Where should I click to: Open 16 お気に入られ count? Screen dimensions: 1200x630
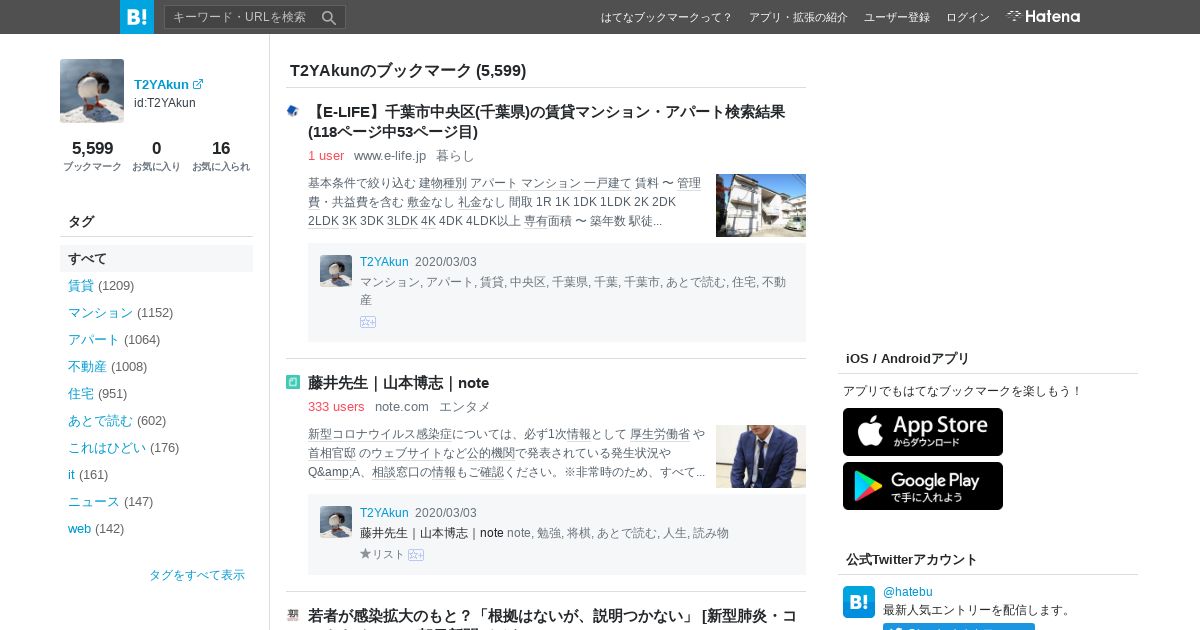(x=221, y=156)
